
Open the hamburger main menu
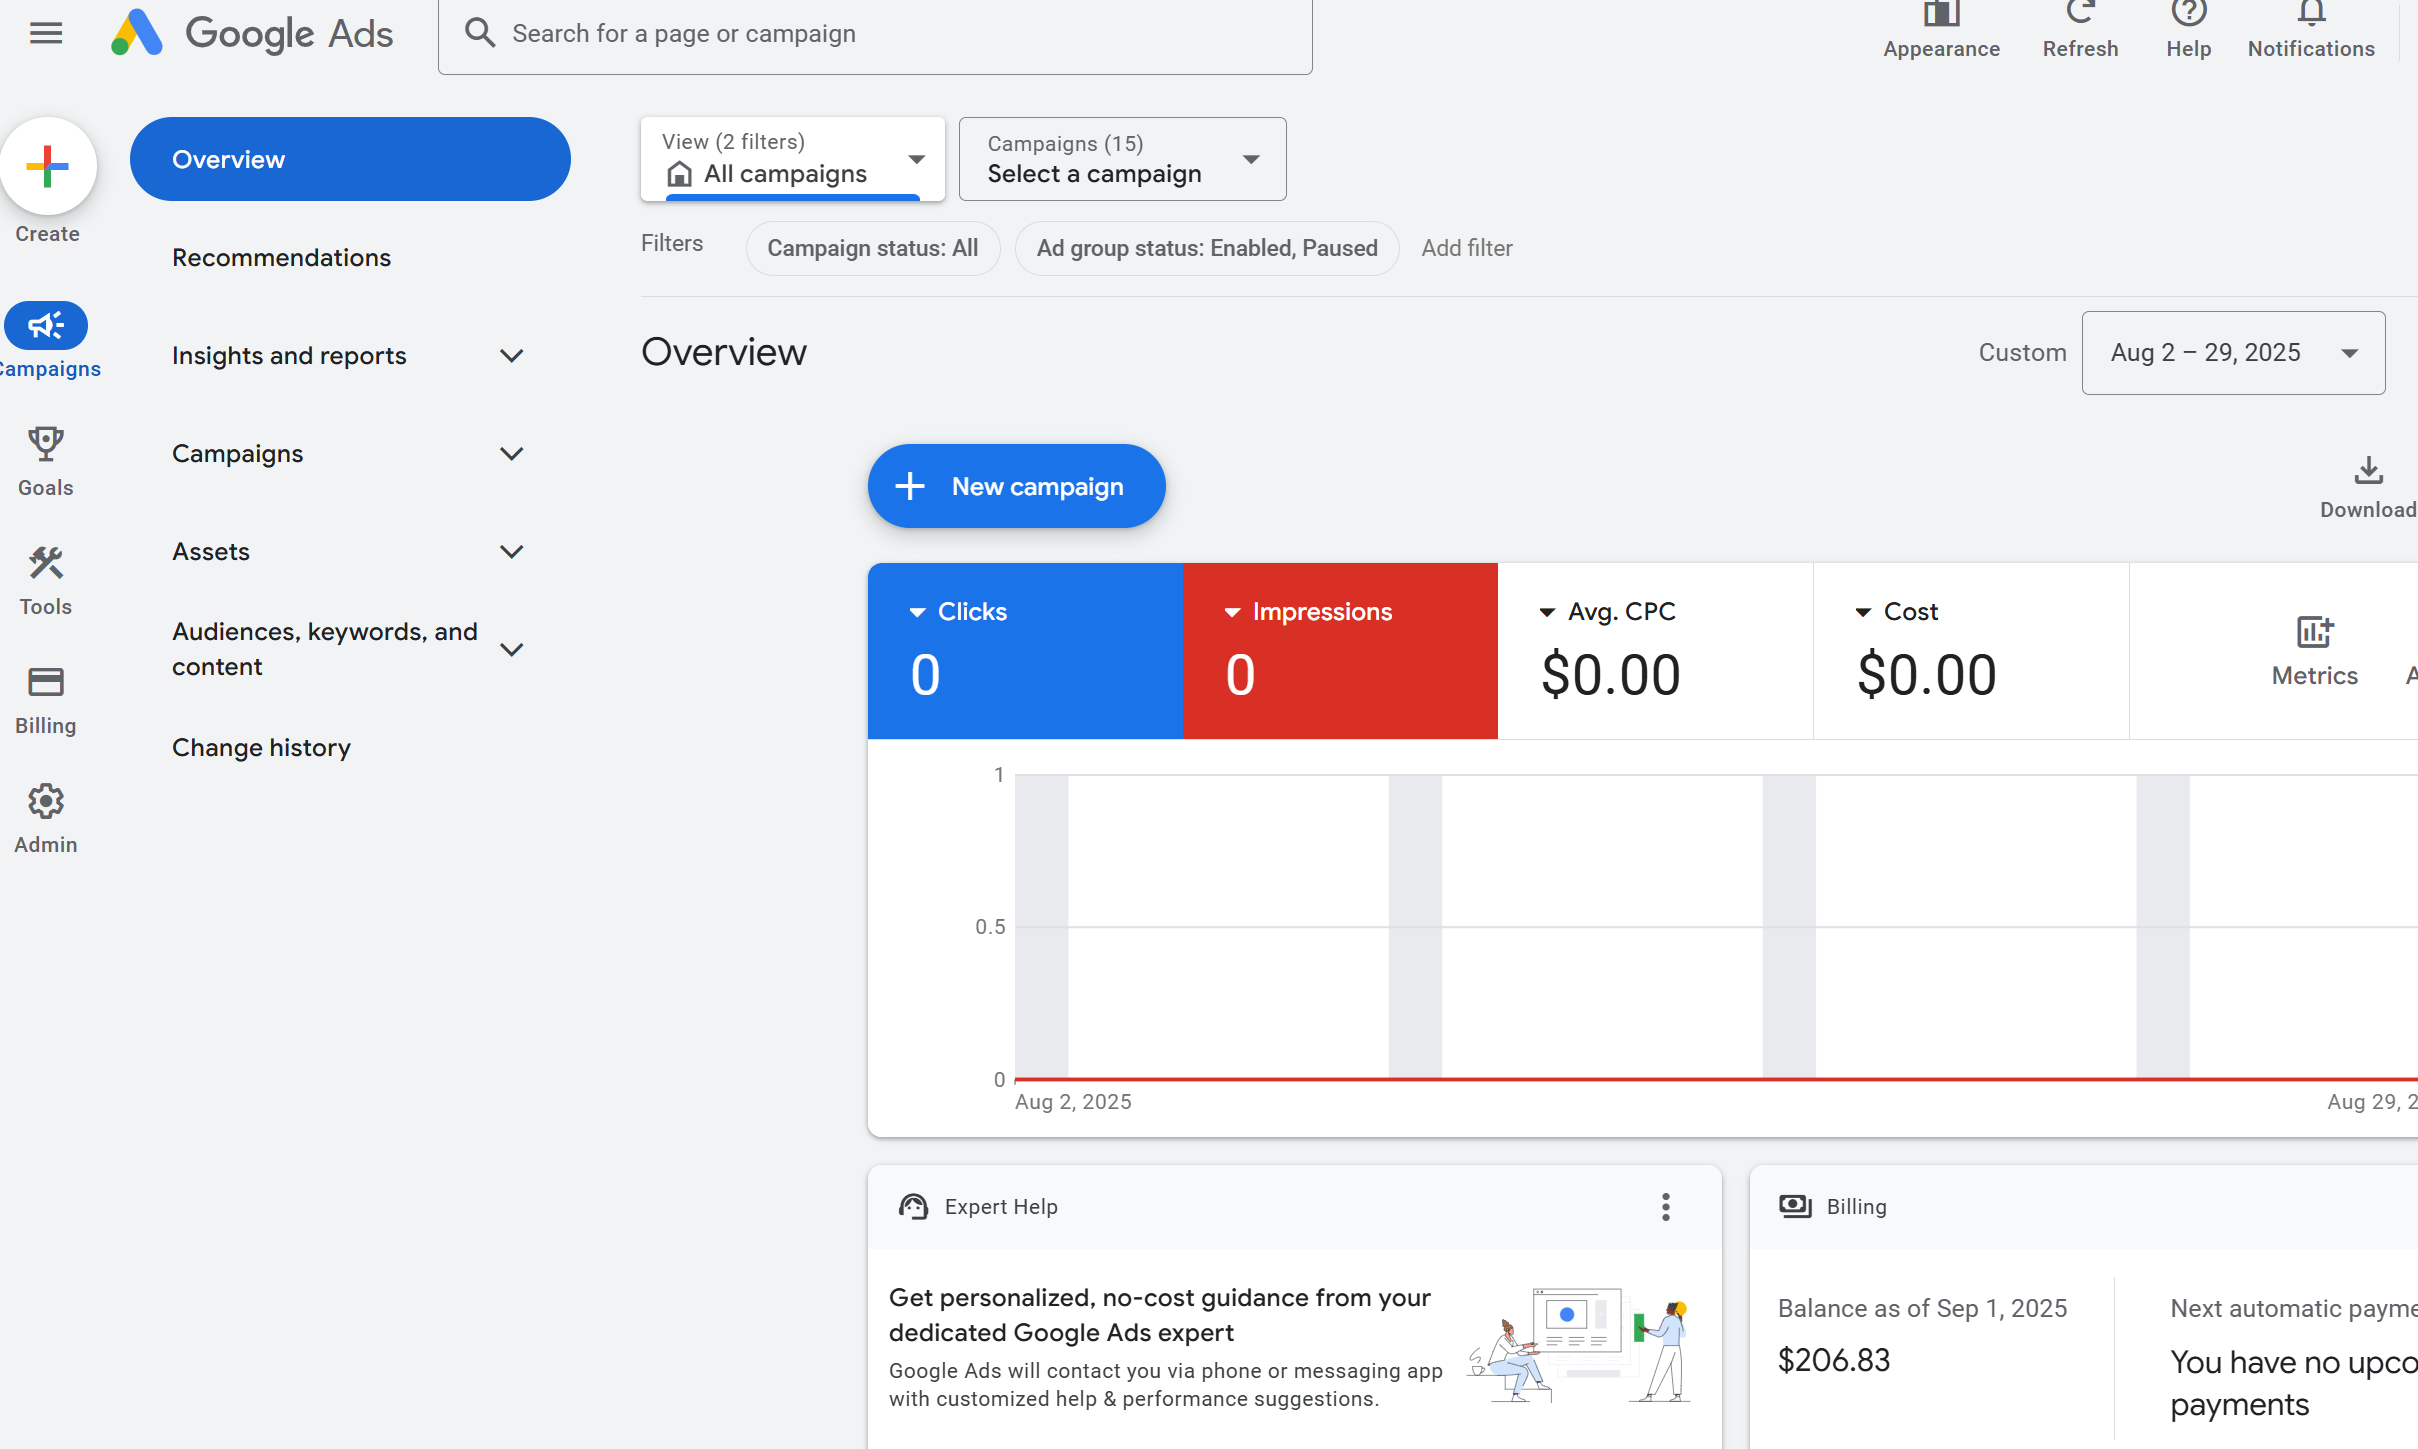46,33
